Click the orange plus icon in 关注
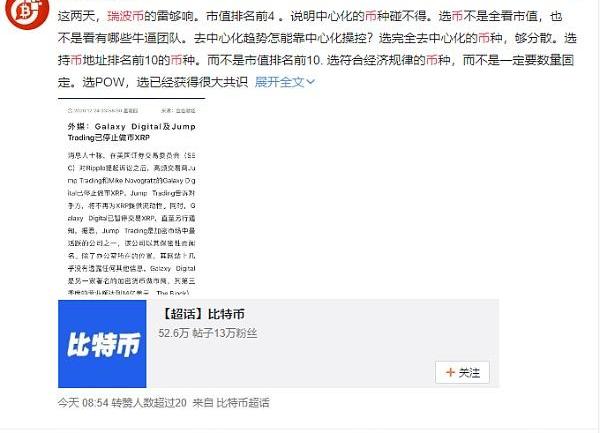The width and height of the screenshot is (600, 433). (450, 372)
